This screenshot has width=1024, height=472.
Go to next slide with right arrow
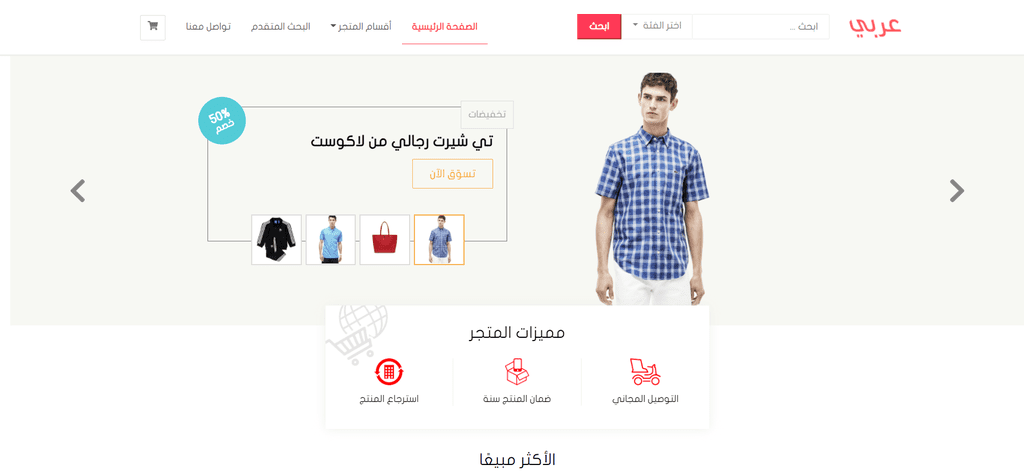click(x=956, y=191)
